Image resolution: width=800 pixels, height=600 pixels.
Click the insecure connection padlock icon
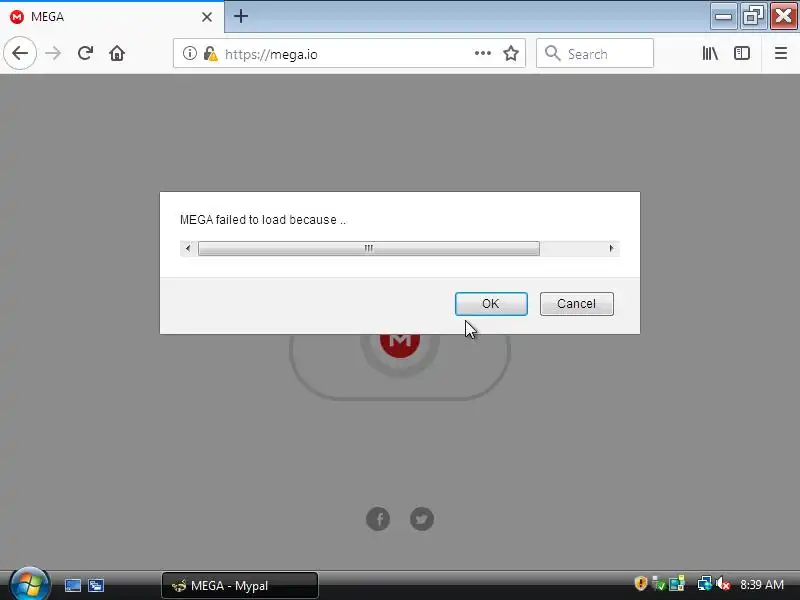210,54
